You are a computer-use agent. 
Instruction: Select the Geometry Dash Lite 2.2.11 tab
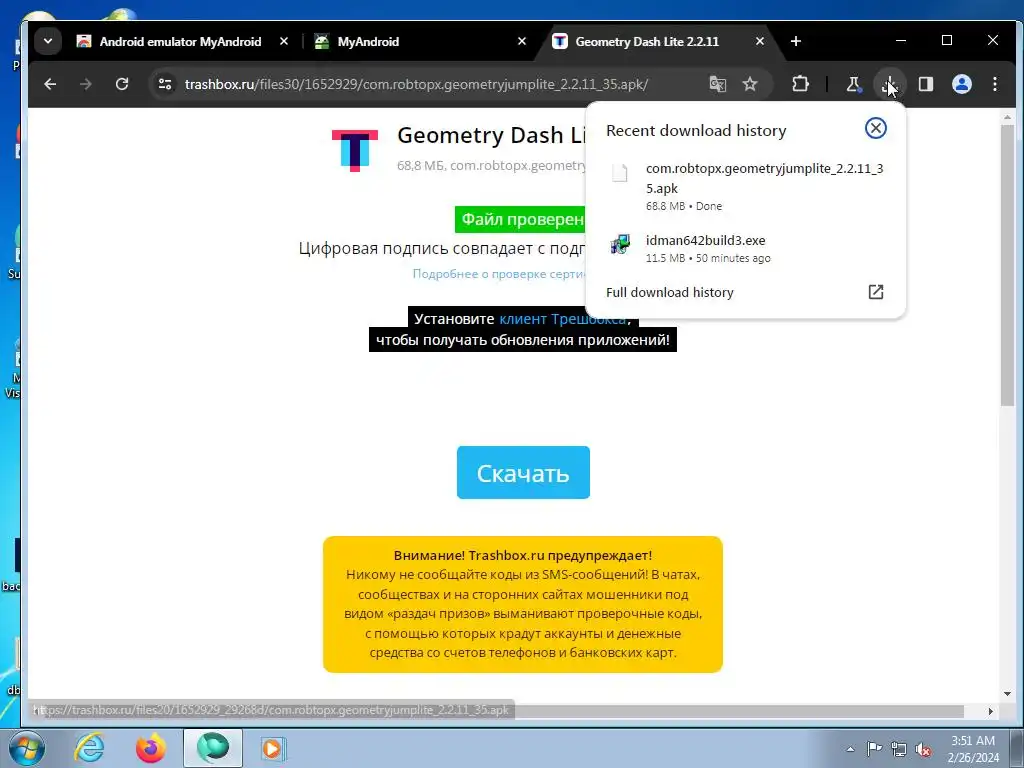(658, 42)
